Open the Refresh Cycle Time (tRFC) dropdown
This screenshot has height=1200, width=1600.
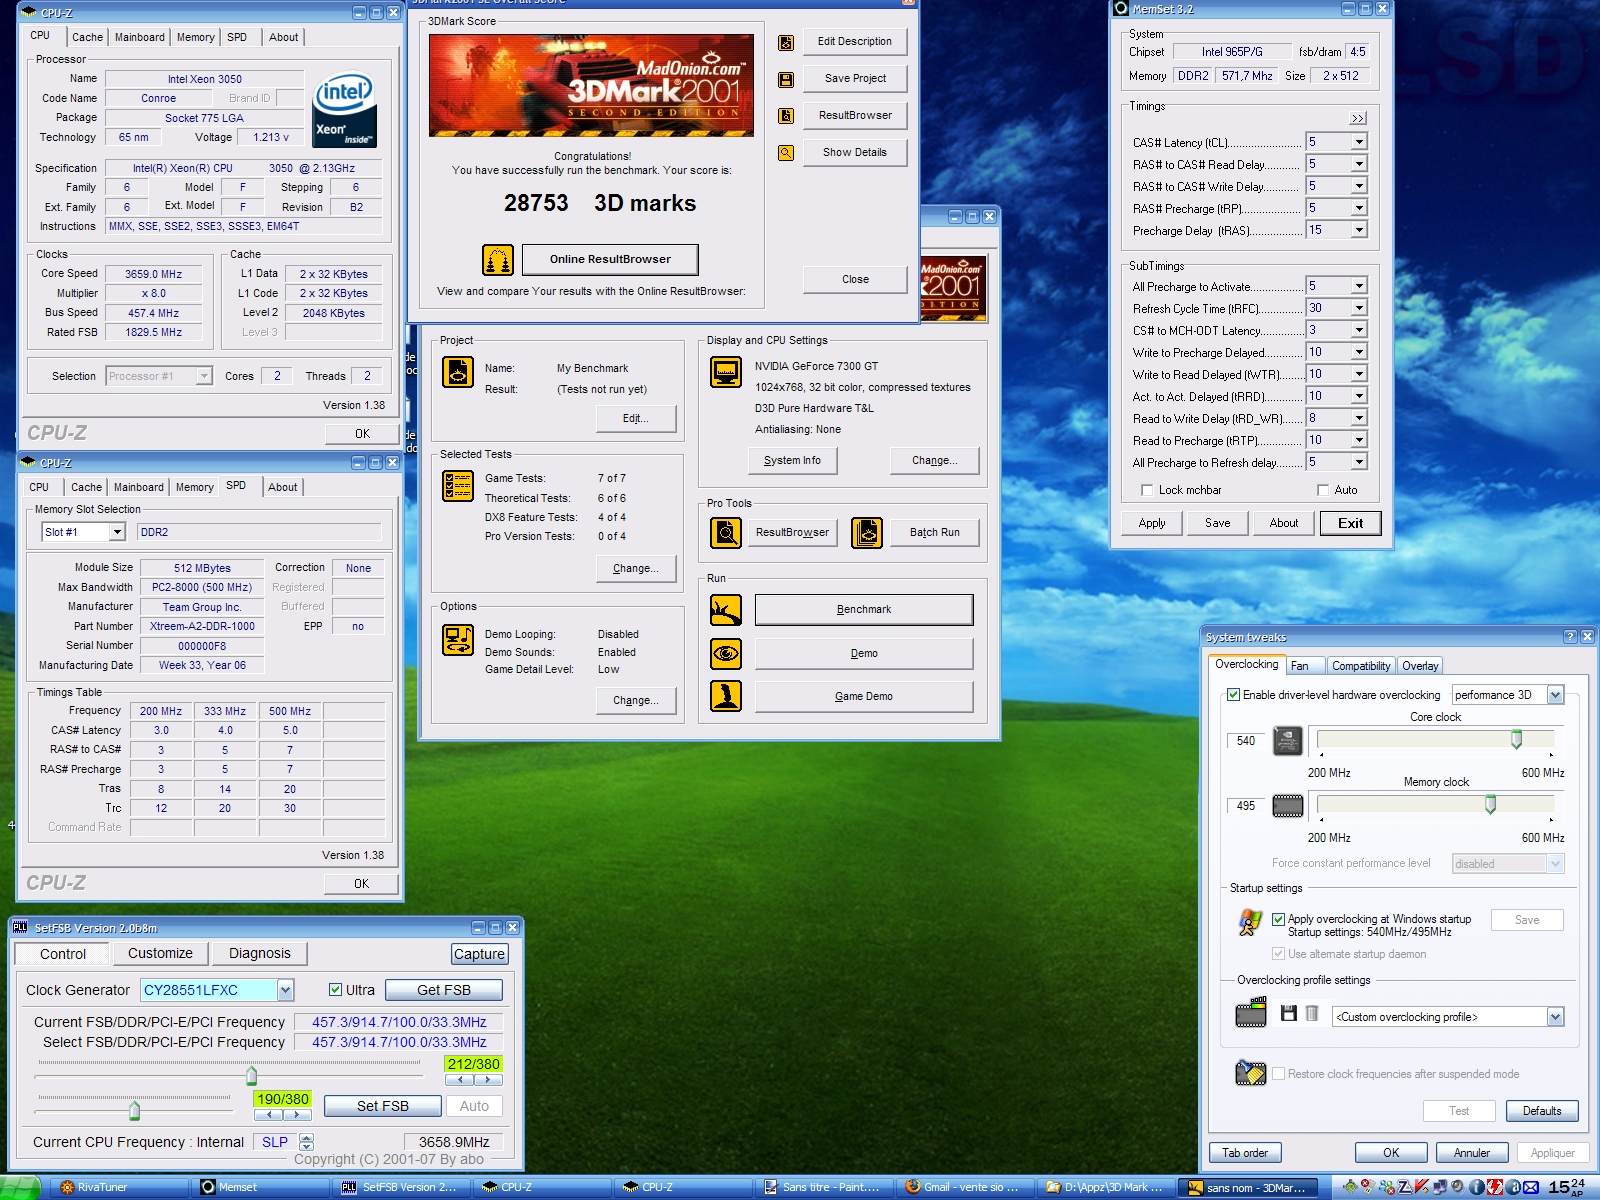click(1359, 308)
